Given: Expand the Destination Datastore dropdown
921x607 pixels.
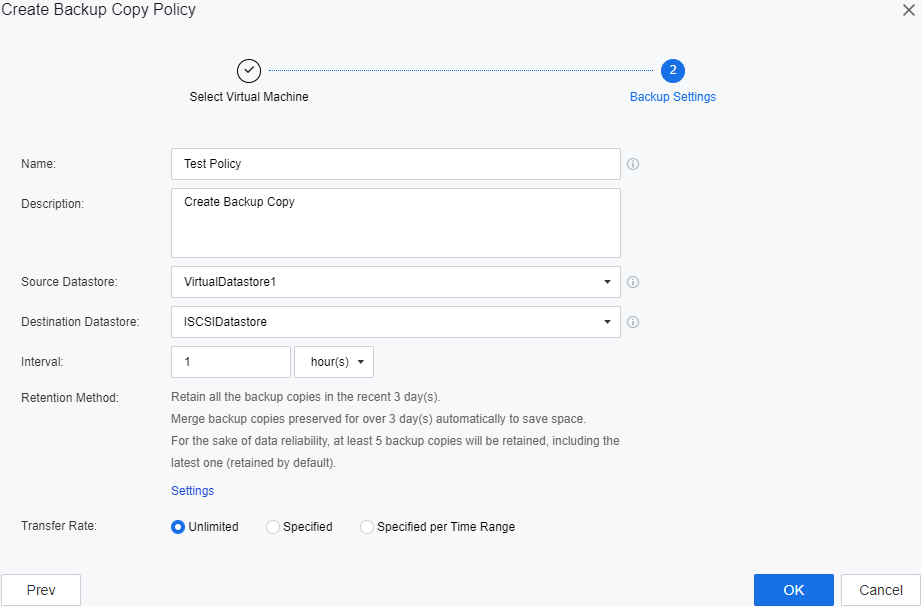Looking at the screenshot, I should point(395,322).
